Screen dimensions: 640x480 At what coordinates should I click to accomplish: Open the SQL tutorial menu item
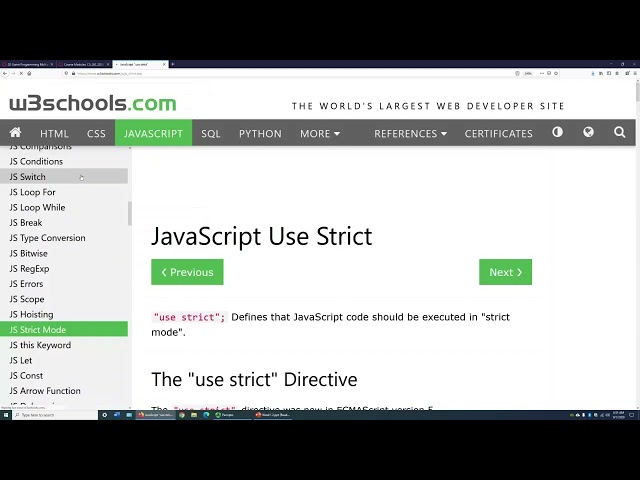point(211,133)
